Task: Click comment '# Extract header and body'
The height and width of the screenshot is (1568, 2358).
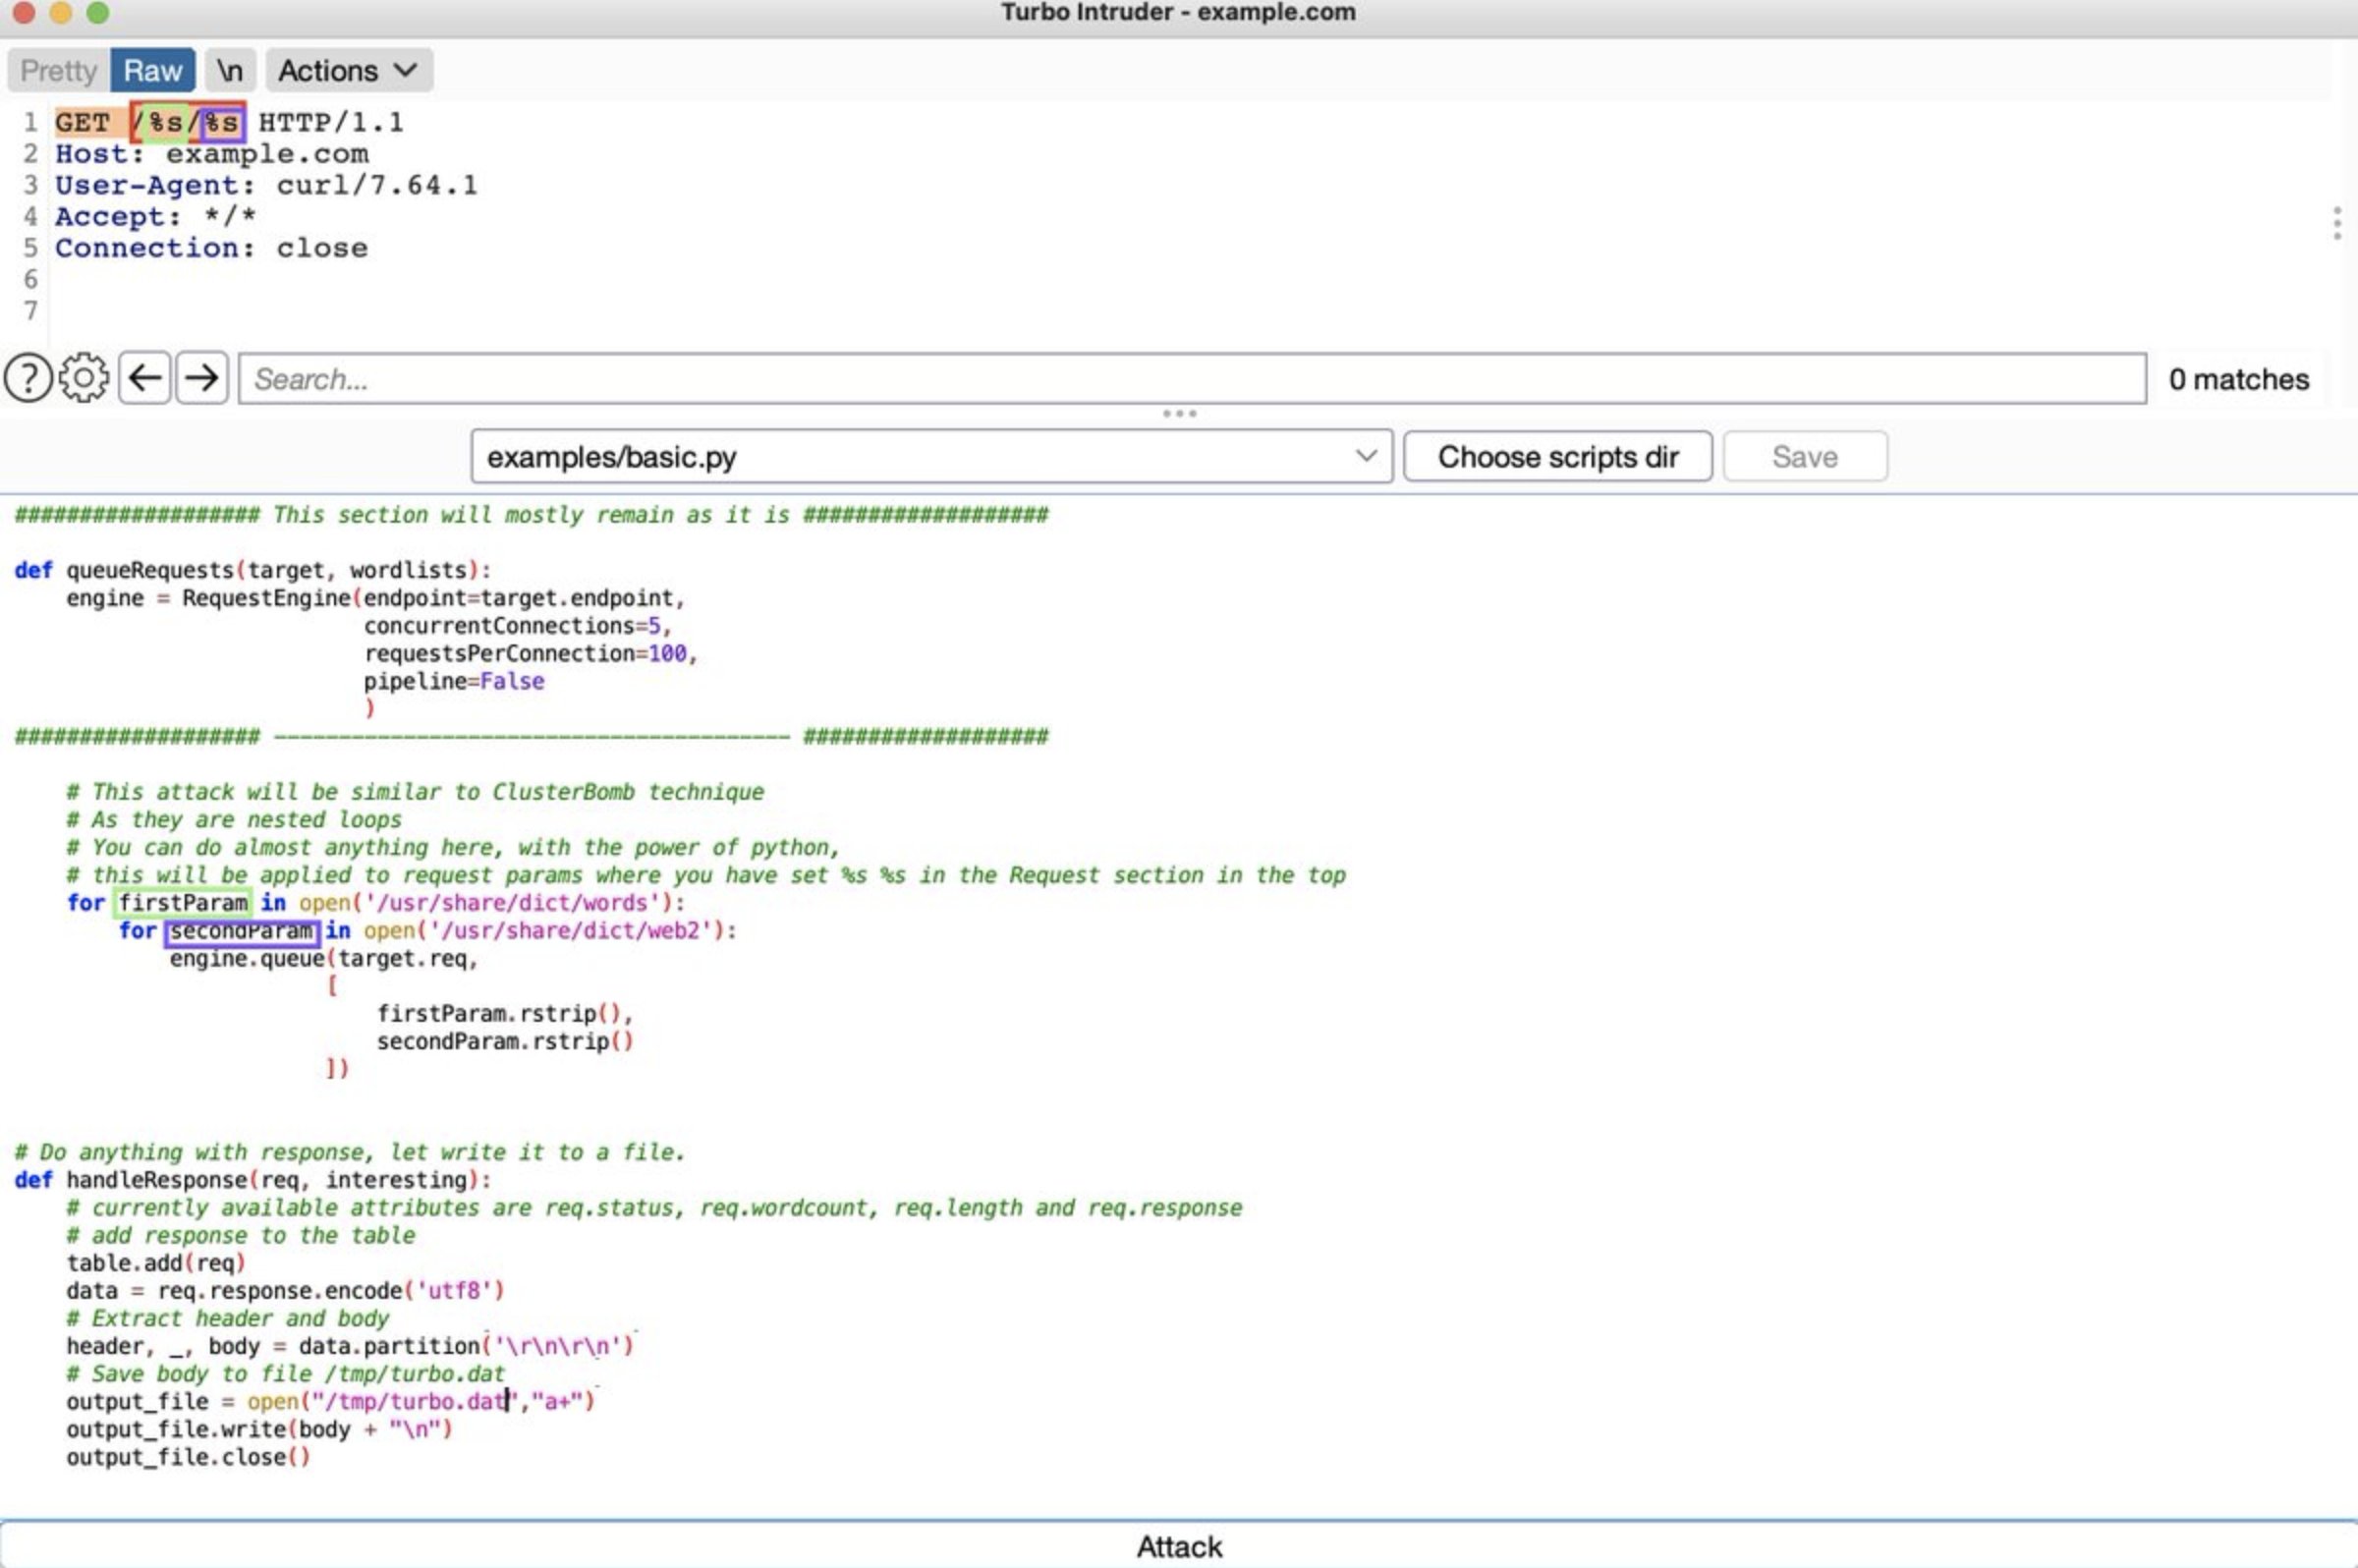Action: click(228, 1319)
